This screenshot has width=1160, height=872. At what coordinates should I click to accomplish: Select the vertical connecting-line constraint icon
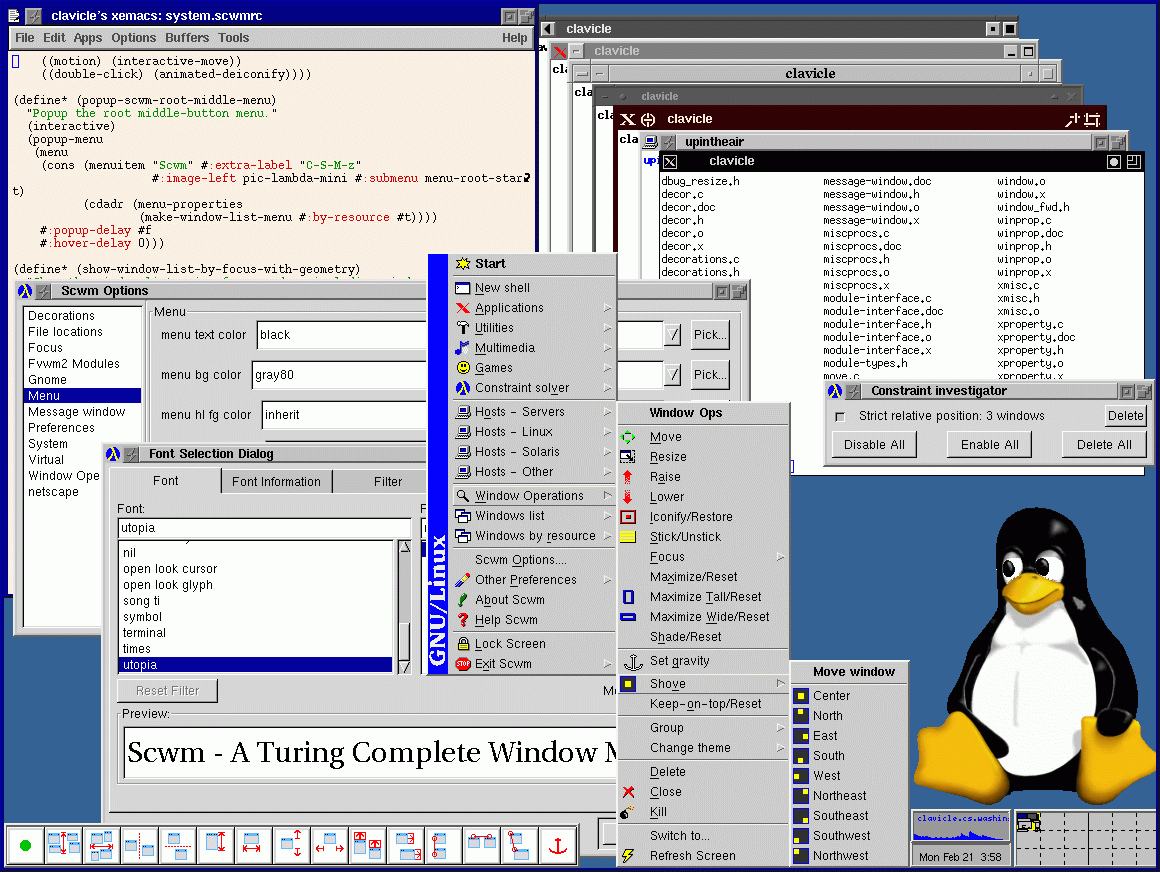tap(443, 845)
